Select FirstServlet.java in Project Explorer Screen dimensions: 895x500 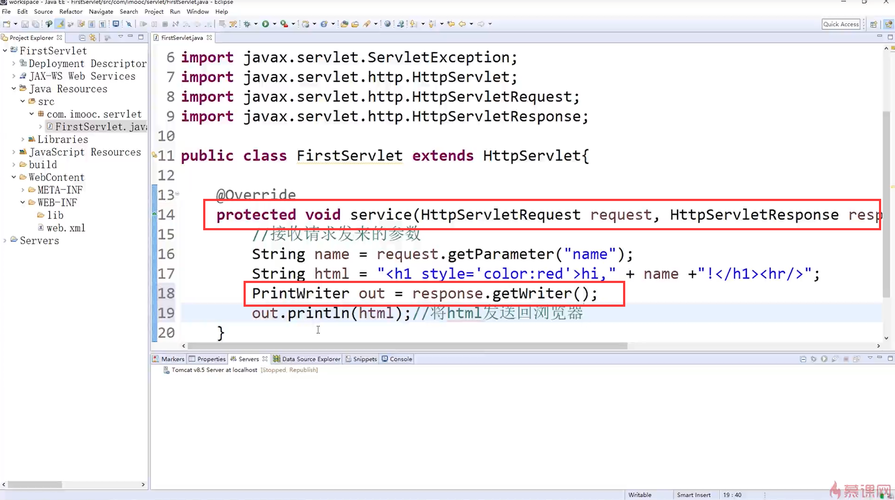(x=100, y=127)
